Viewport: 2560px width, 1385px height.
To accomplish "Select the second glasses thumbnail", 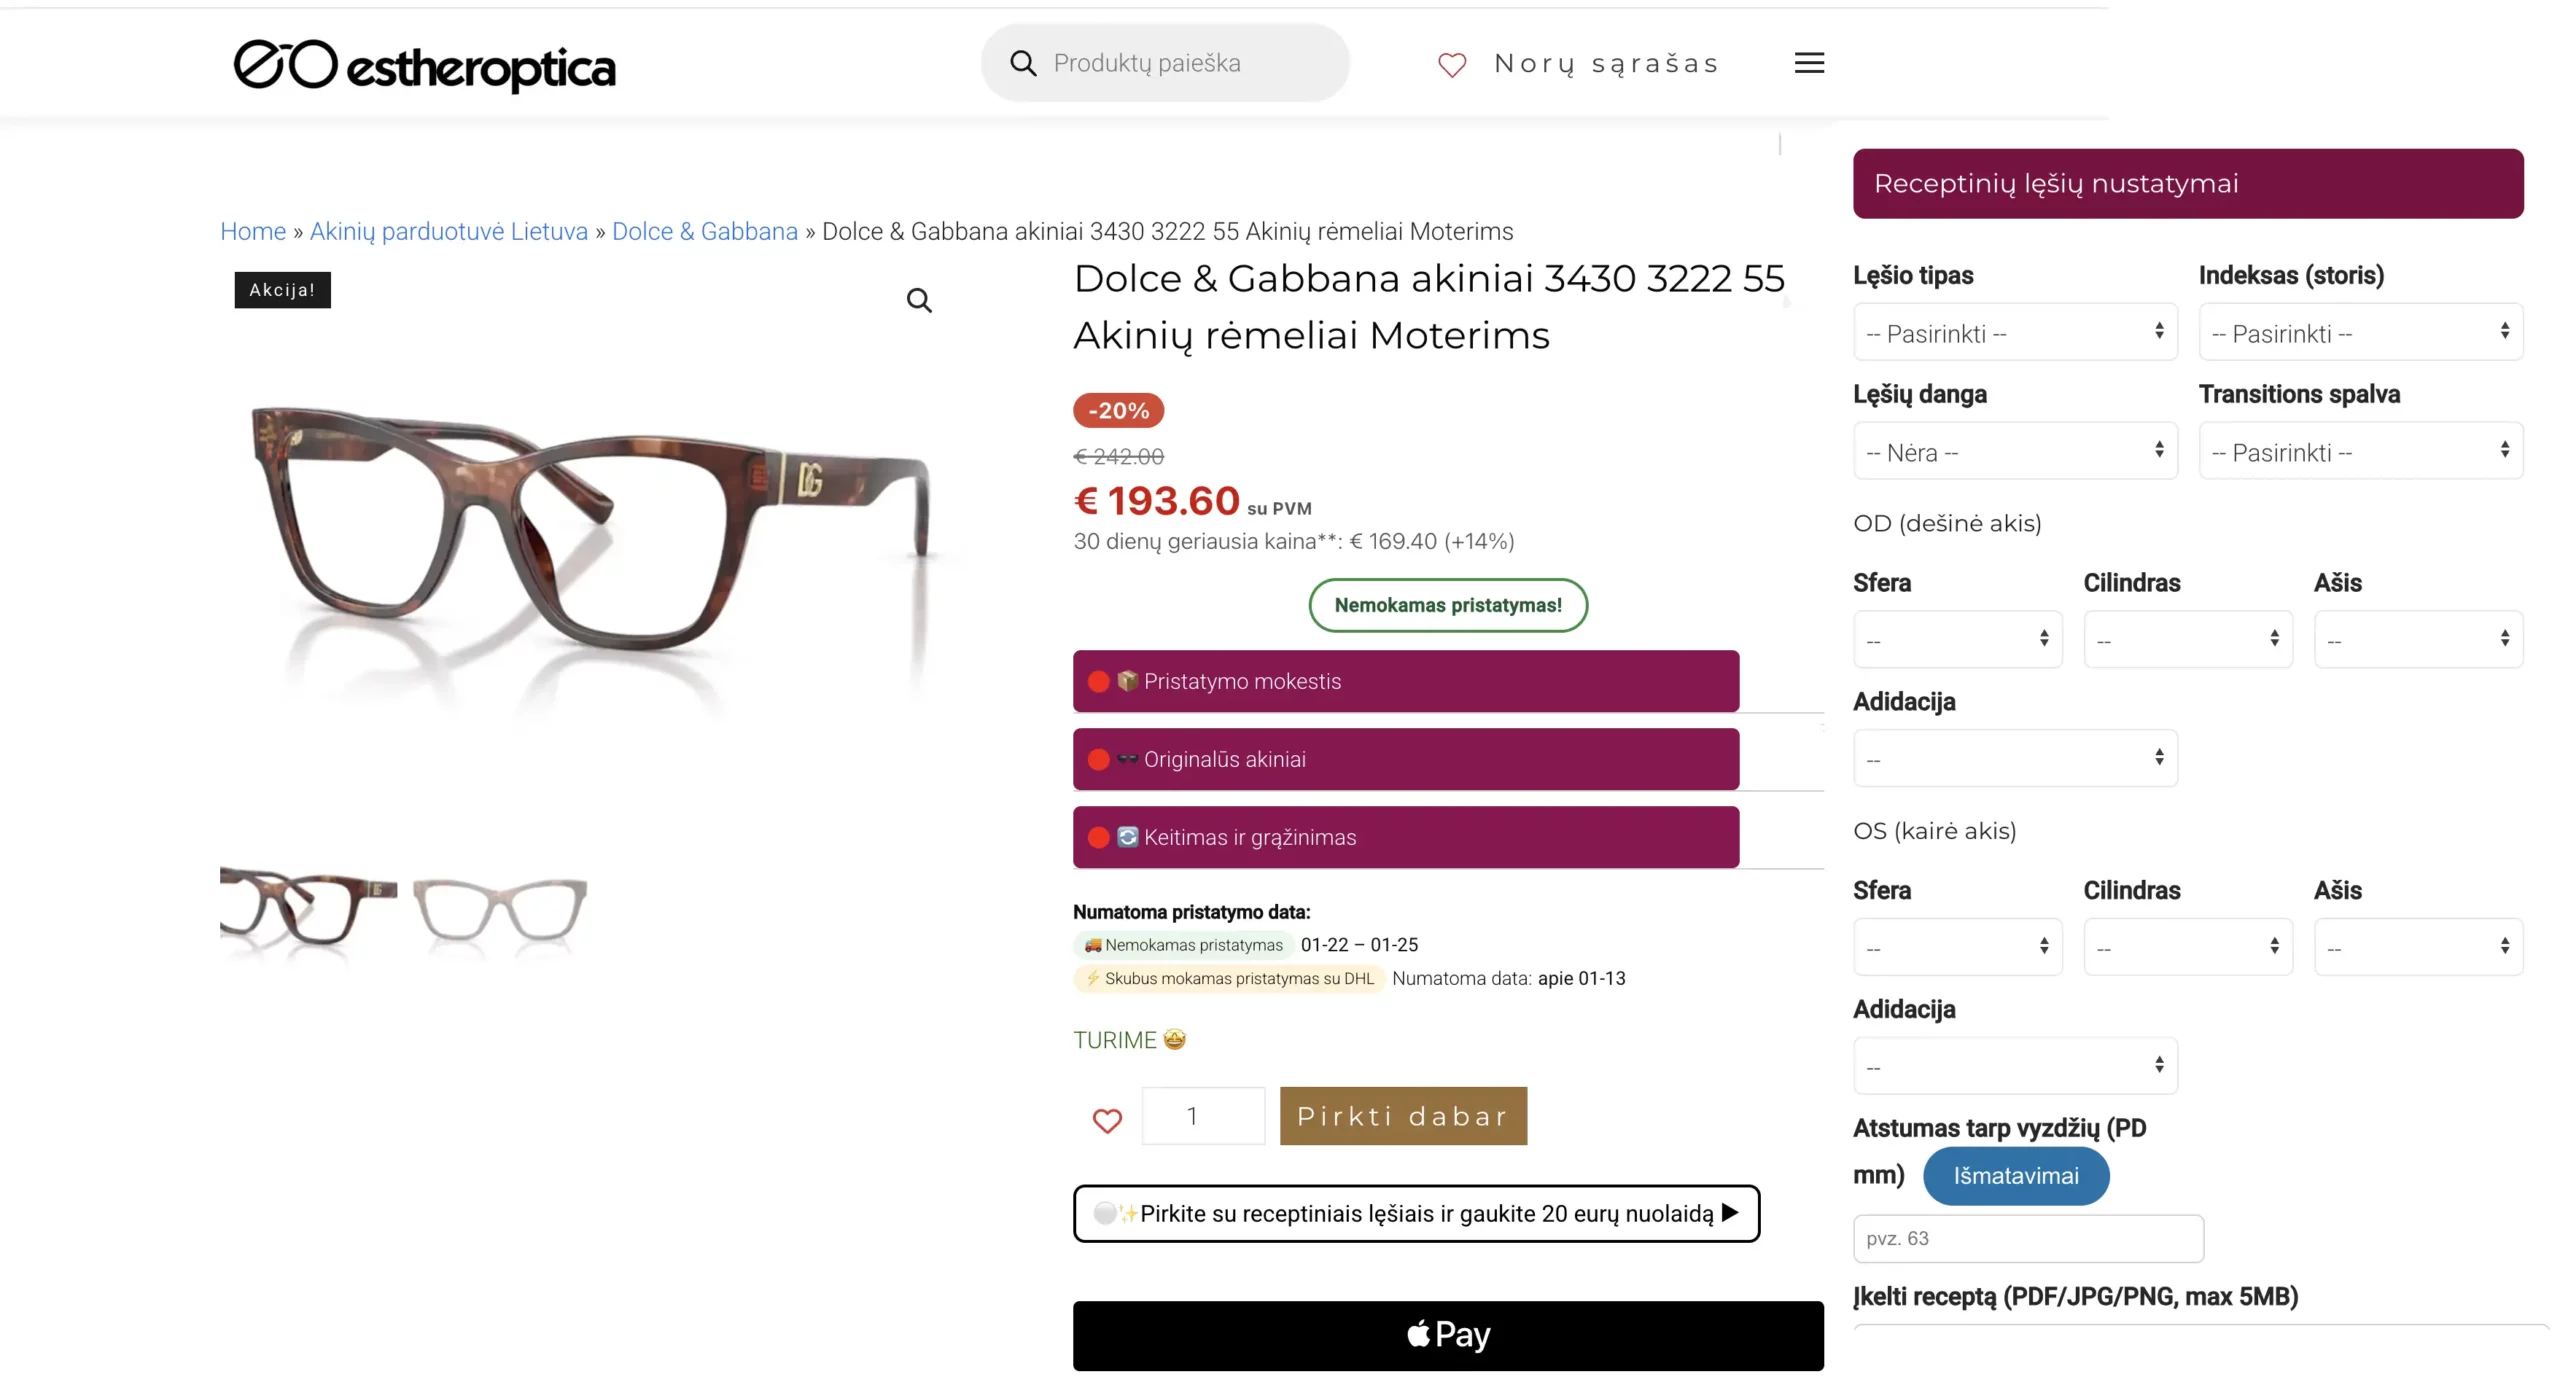I will (500, 908).
